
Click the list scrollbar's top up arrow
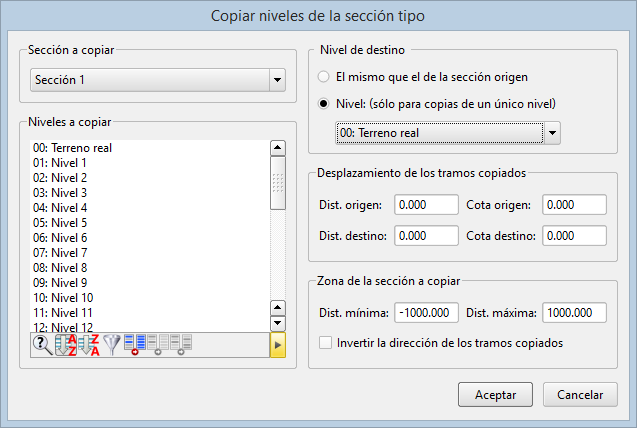point(278,148)
